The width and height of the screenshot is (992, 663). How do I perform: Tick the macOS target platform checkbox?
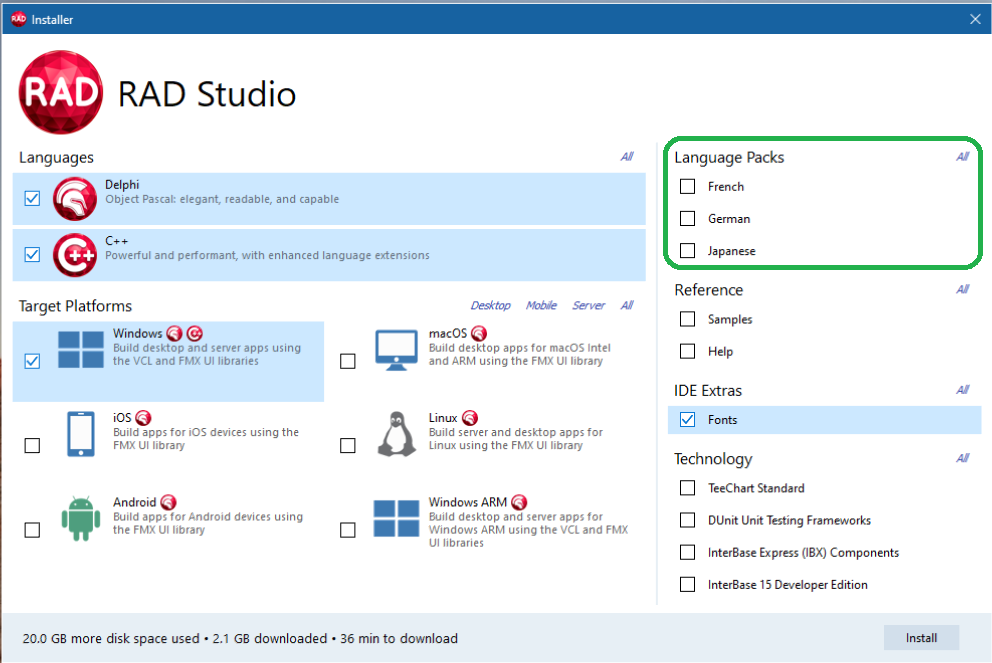click(348, 361)
